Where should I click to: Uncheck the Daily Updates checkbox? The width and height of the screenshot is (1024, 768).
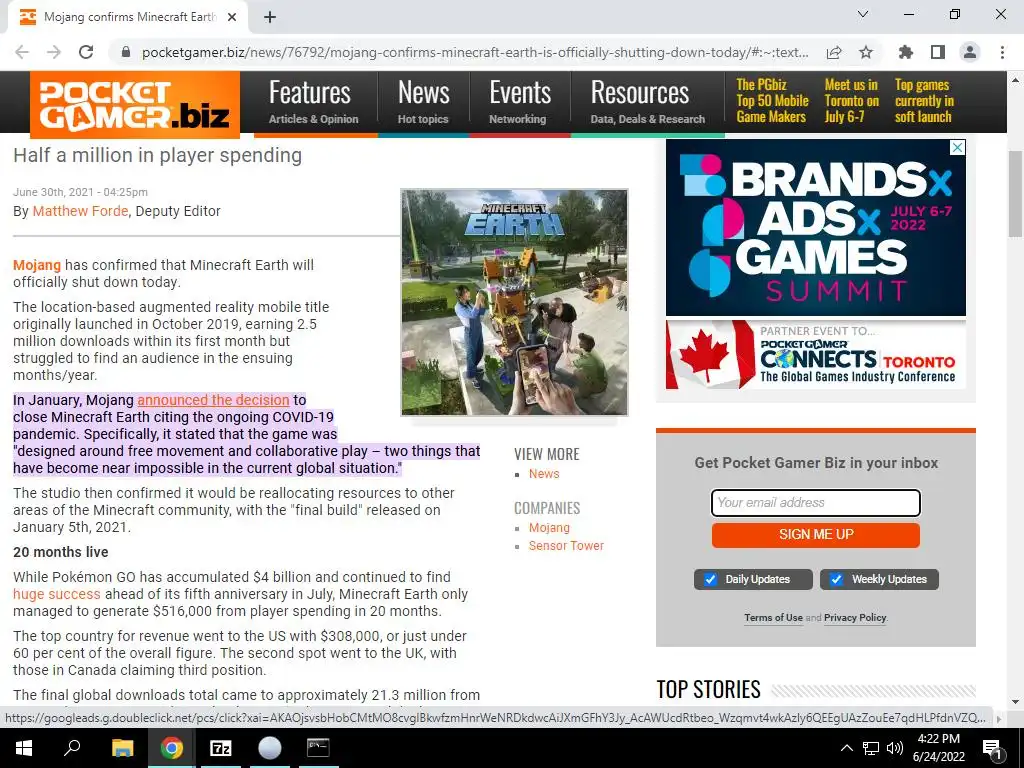click(x=710, y=579)
